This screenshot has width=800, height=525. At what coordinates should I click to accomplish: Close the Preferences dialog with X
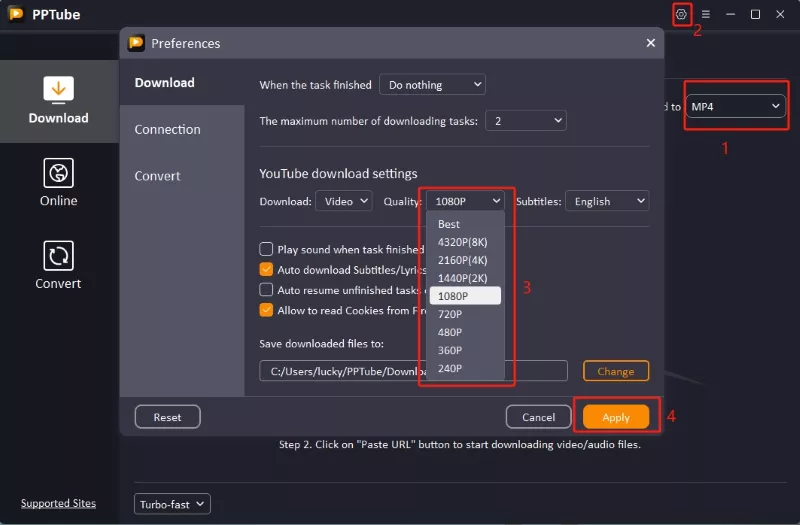[x=651, y=43]
